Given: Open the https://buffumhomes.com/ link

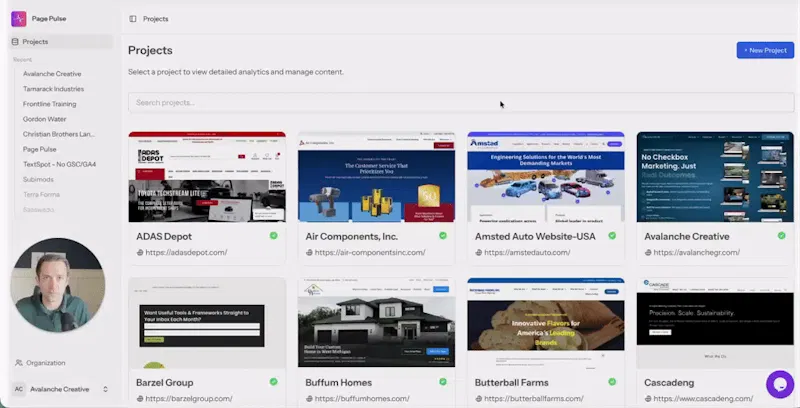Looking at the screenshot, I should 362,399.
